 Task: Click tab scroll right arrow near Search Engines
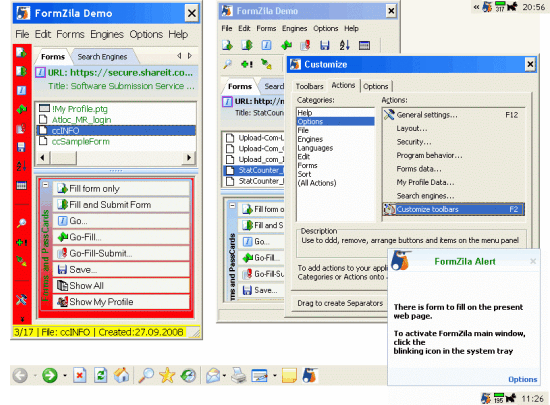tap(190, 56)
